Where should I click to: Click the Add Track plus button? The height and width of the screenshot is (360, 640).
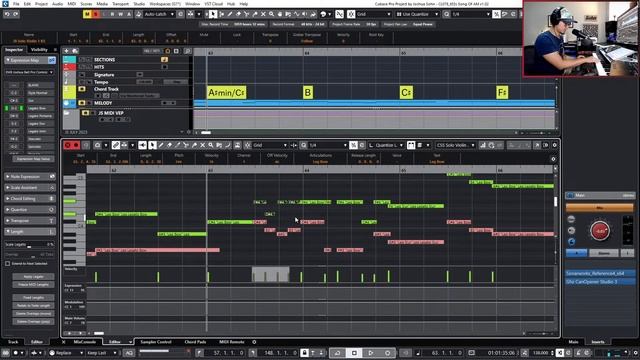coord(66,51)
